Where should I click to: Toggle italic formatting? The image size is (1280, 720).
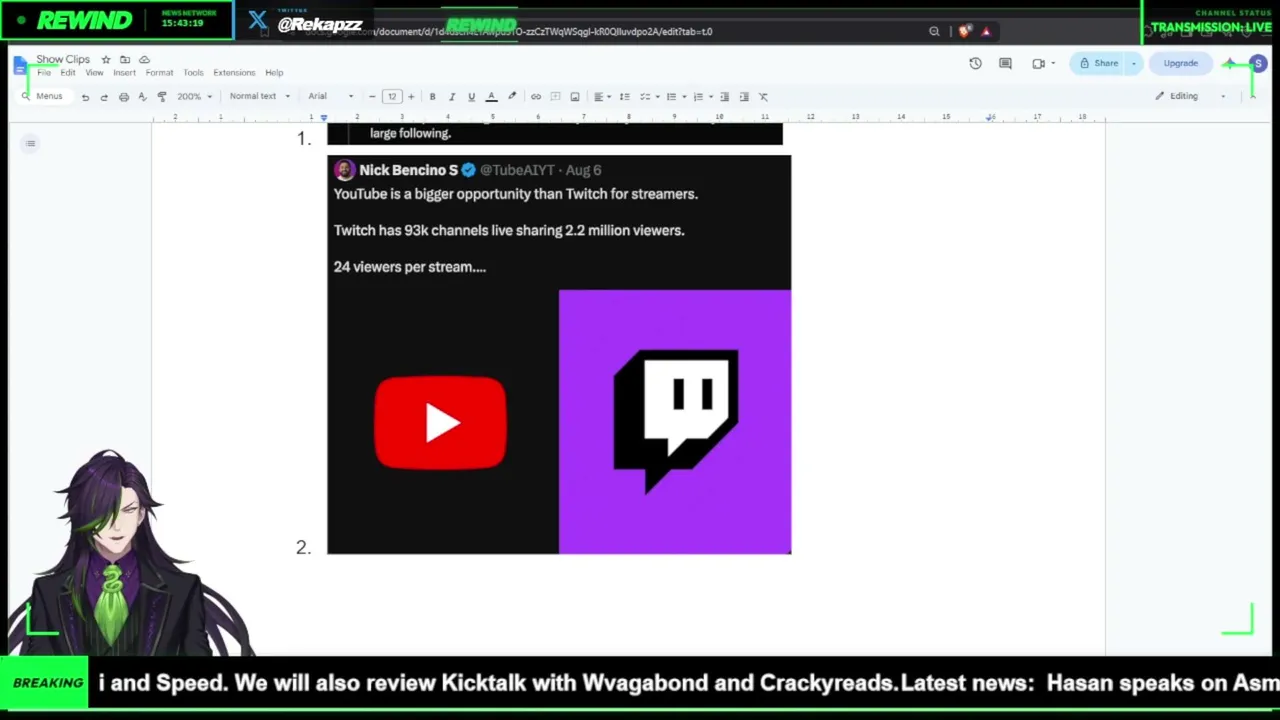pos(452,97)
